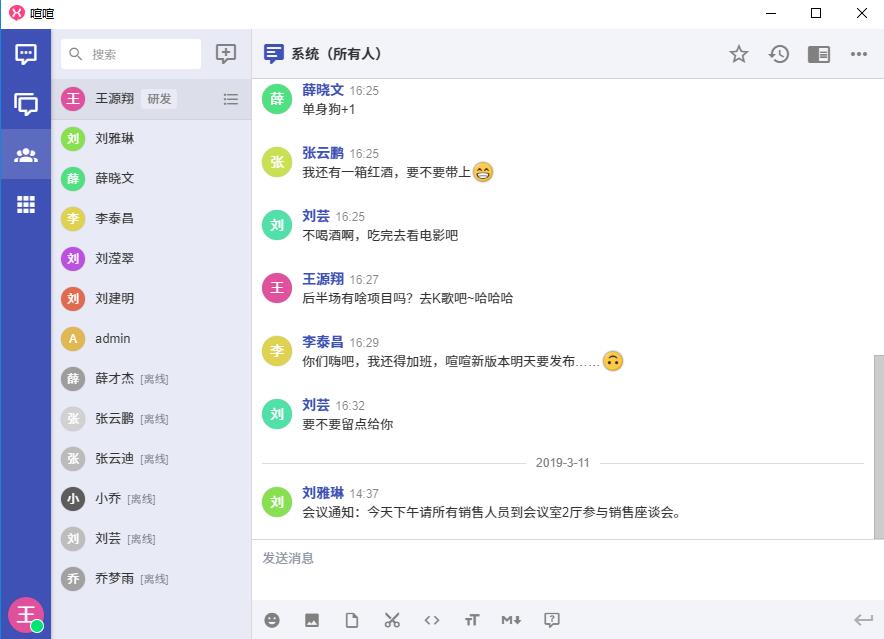Select the scissors screenshot tool

pos(392,620)
